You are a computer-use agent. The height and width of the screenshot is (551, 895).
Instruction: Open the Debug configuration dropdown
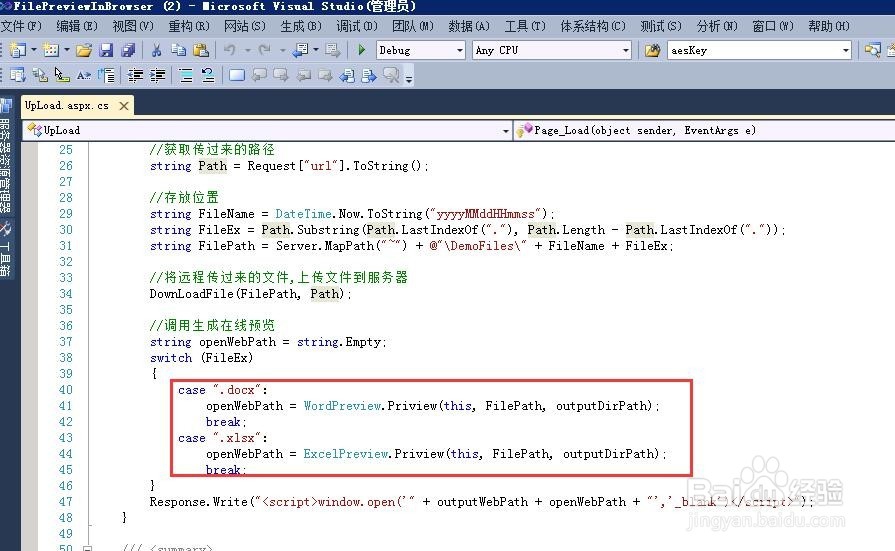coord(421,50)
